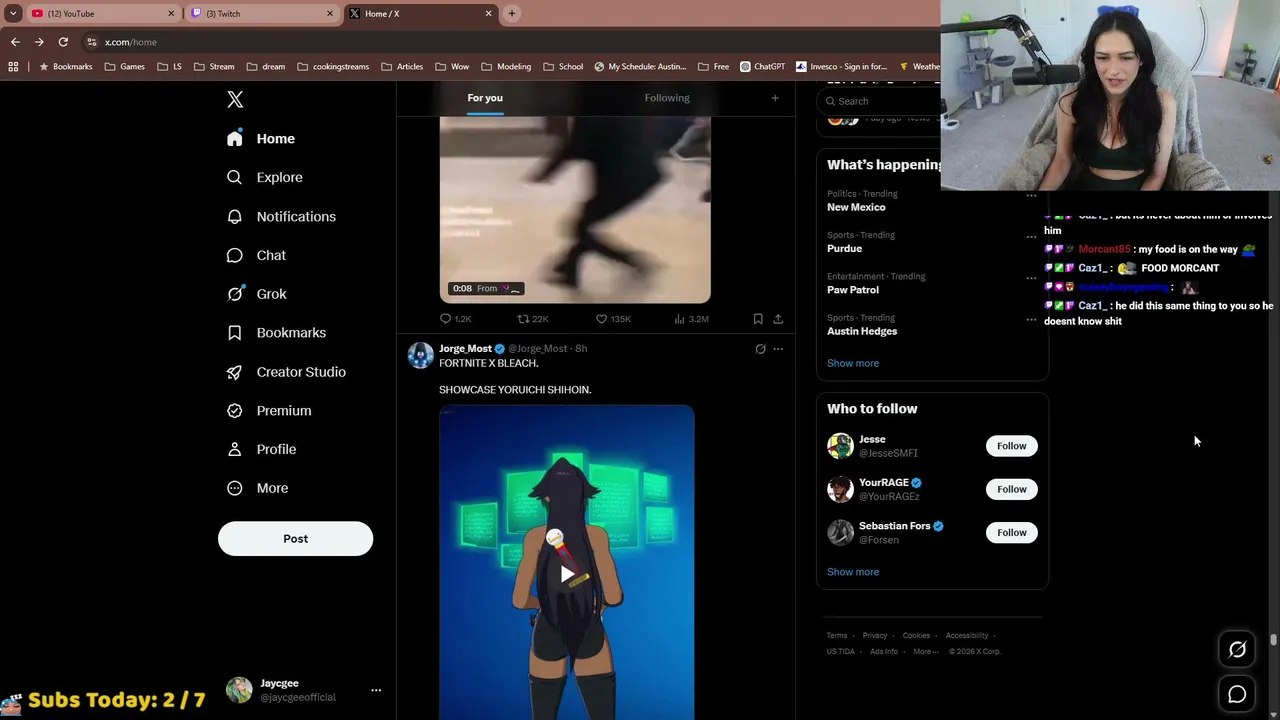Open Creator Studio icon
Screen dimensions: 1280x720
point(235,372)
